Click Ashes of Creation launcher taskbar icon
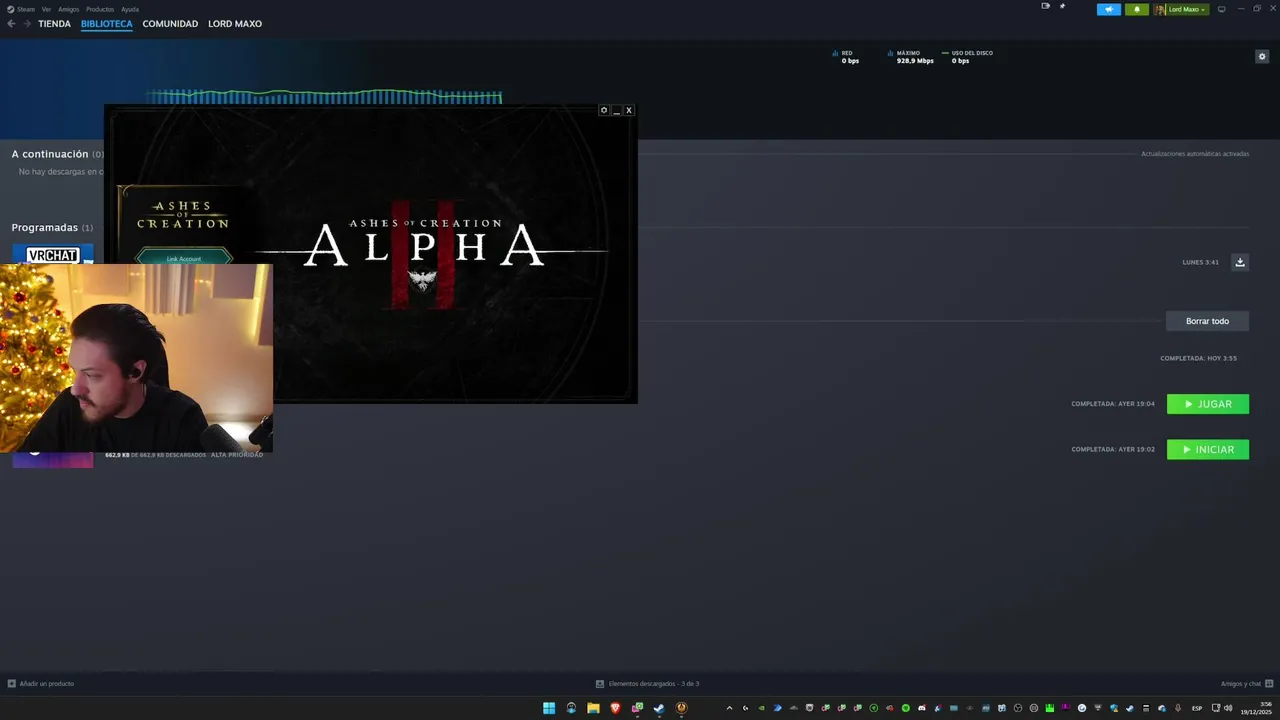 pos(681,708)
